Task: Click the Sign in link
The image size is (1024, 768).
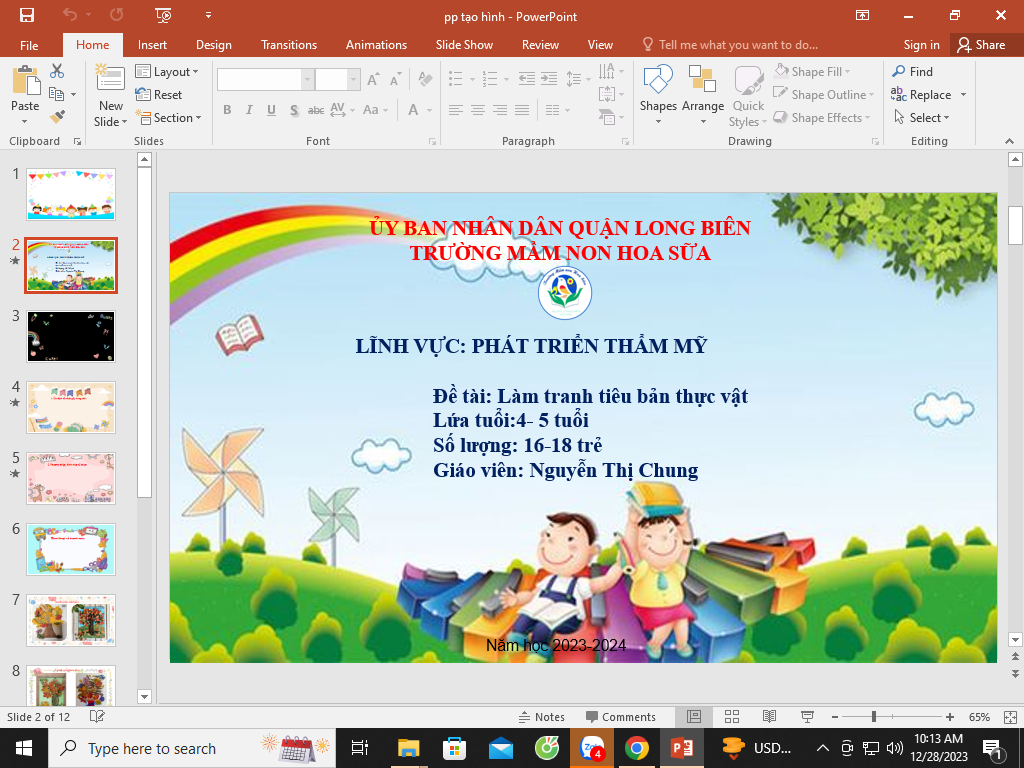Action: click(x=921, y=45)
